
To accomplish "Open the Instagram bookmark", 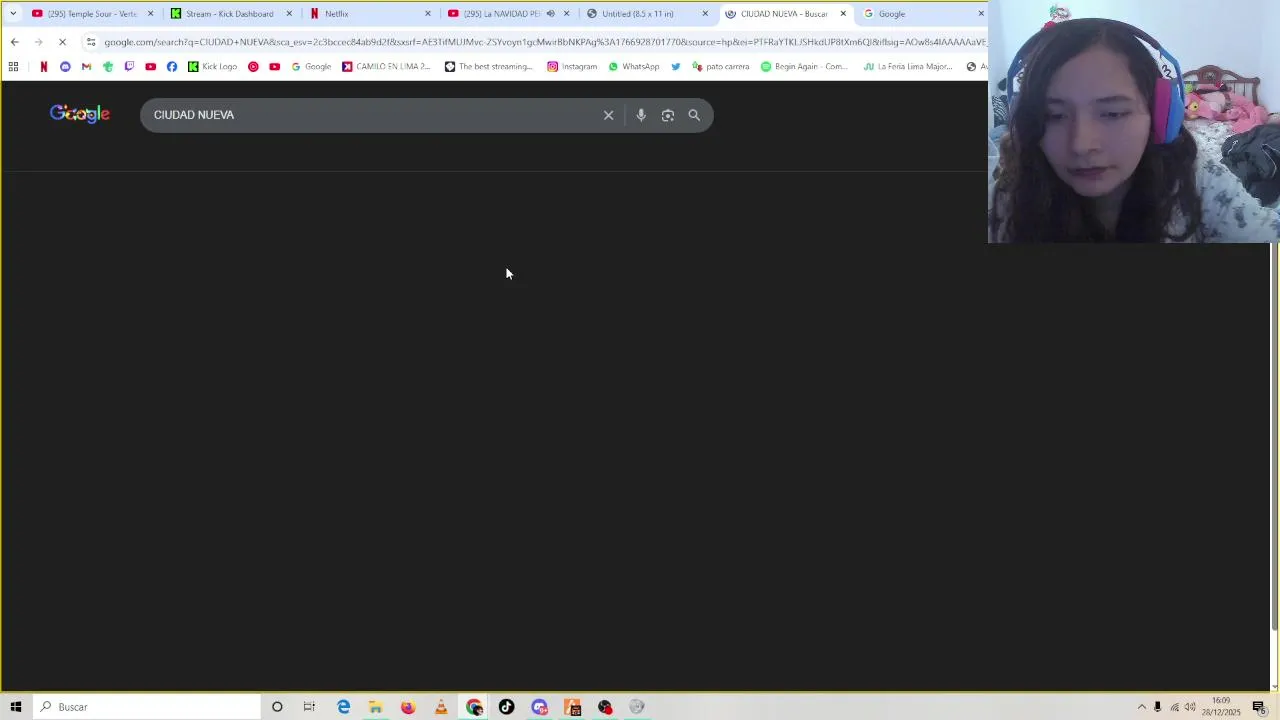I will tap(572, 67).
